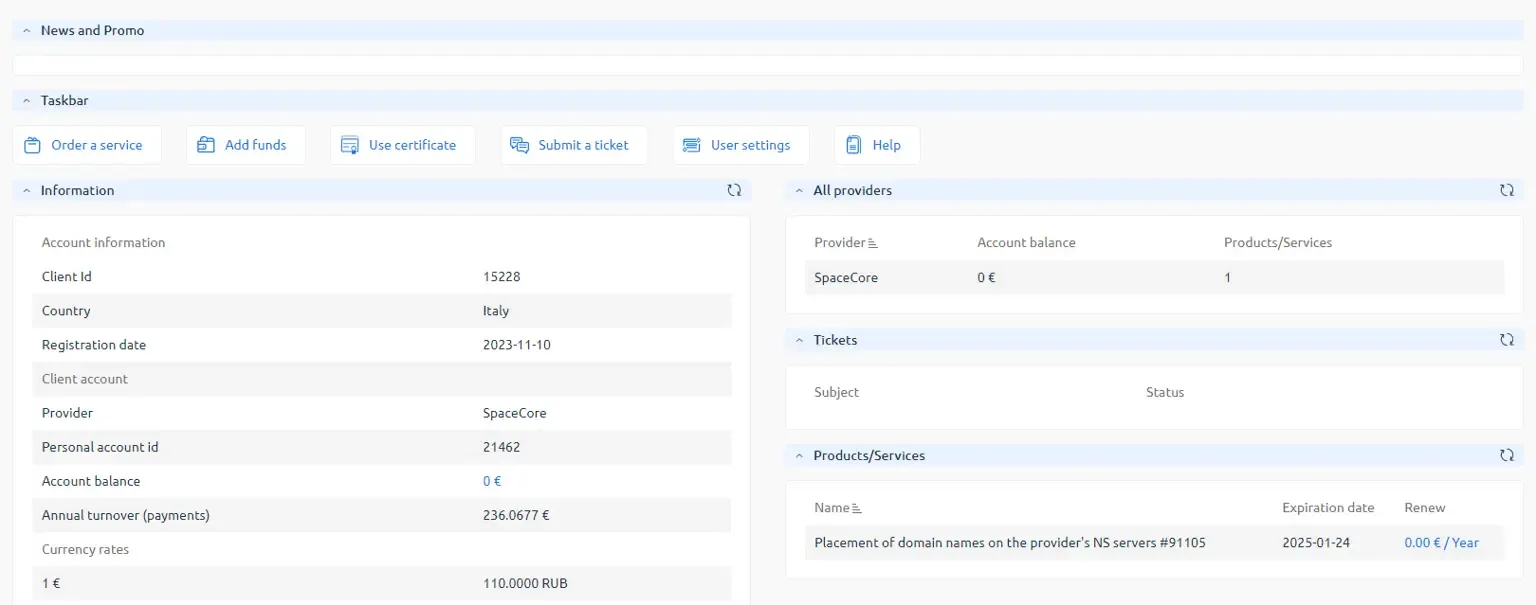Collapse the Information panel
1536x605 pixels.
coord(27,190)
